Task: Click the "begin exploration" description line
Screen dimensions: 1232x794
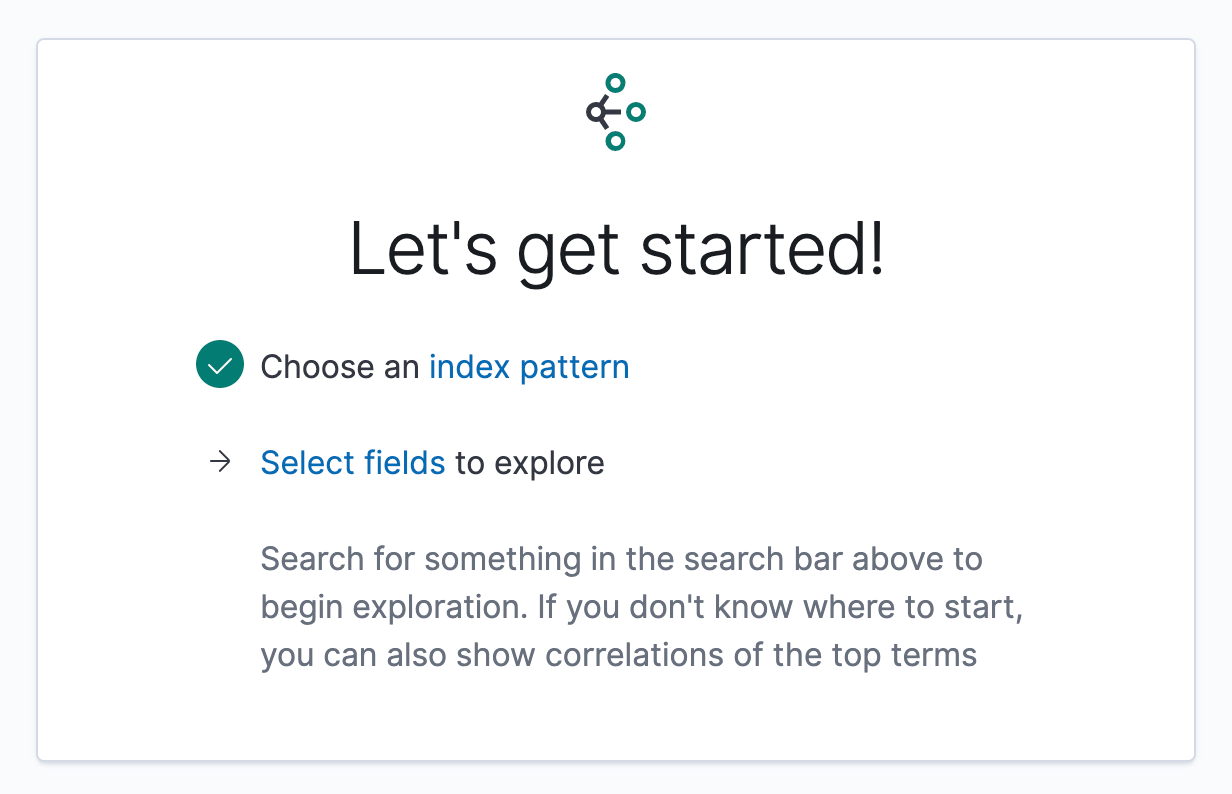Action: pyautogui.click(x=642, y=607)
